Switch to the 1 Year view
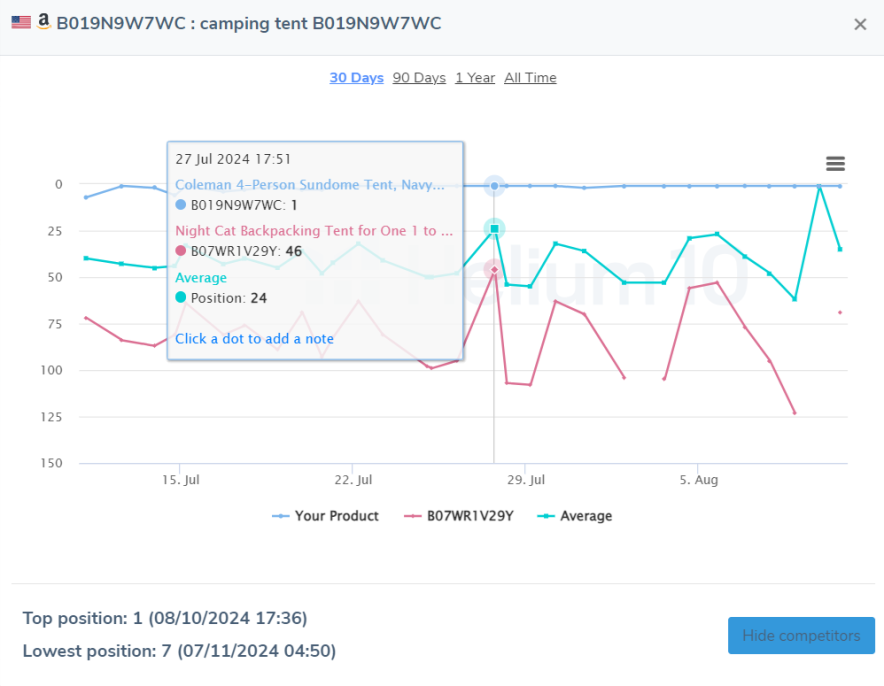 pos(475,77)
